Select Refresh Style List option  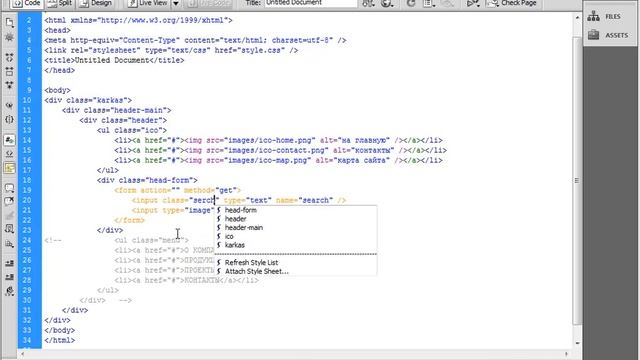[251, 262]
